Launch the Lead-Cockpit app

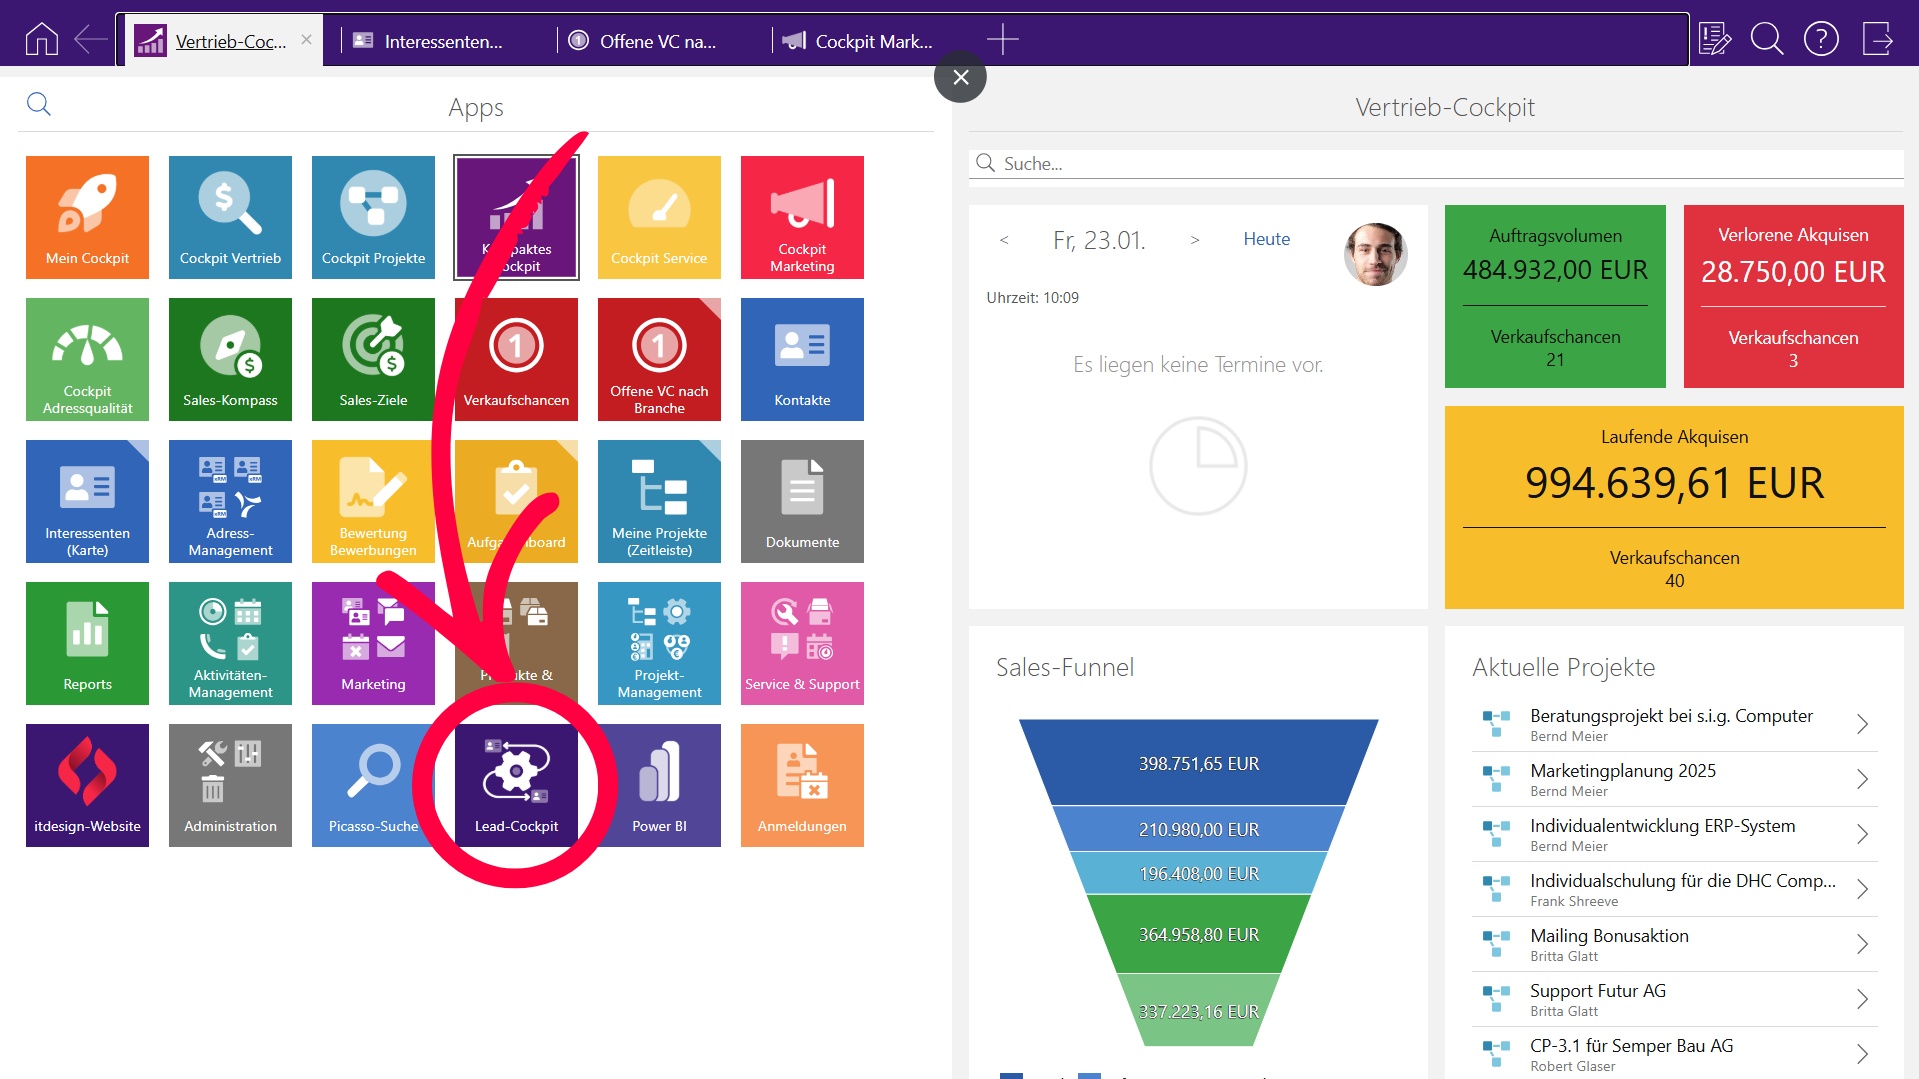(516, 785)
